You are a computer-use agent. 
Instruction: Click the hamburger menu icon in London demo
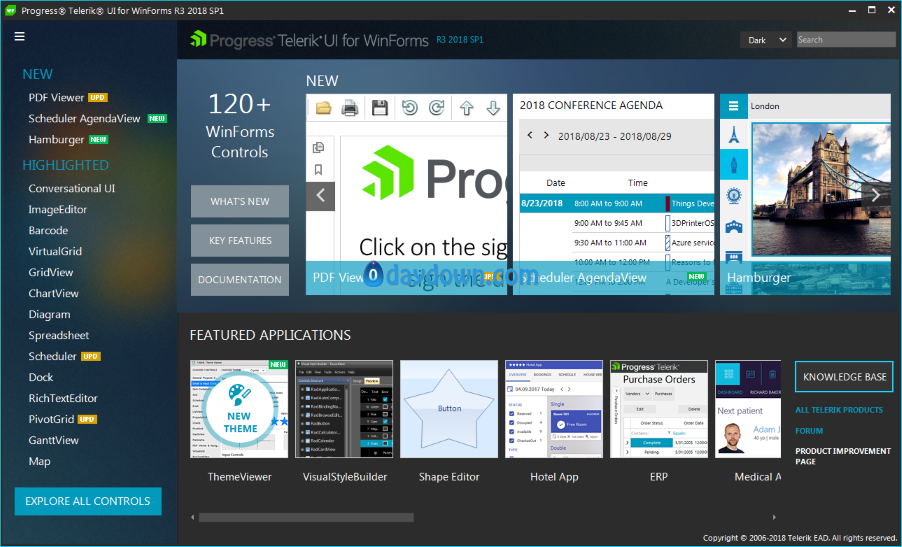pyautogui.click(x=733, y=106)
